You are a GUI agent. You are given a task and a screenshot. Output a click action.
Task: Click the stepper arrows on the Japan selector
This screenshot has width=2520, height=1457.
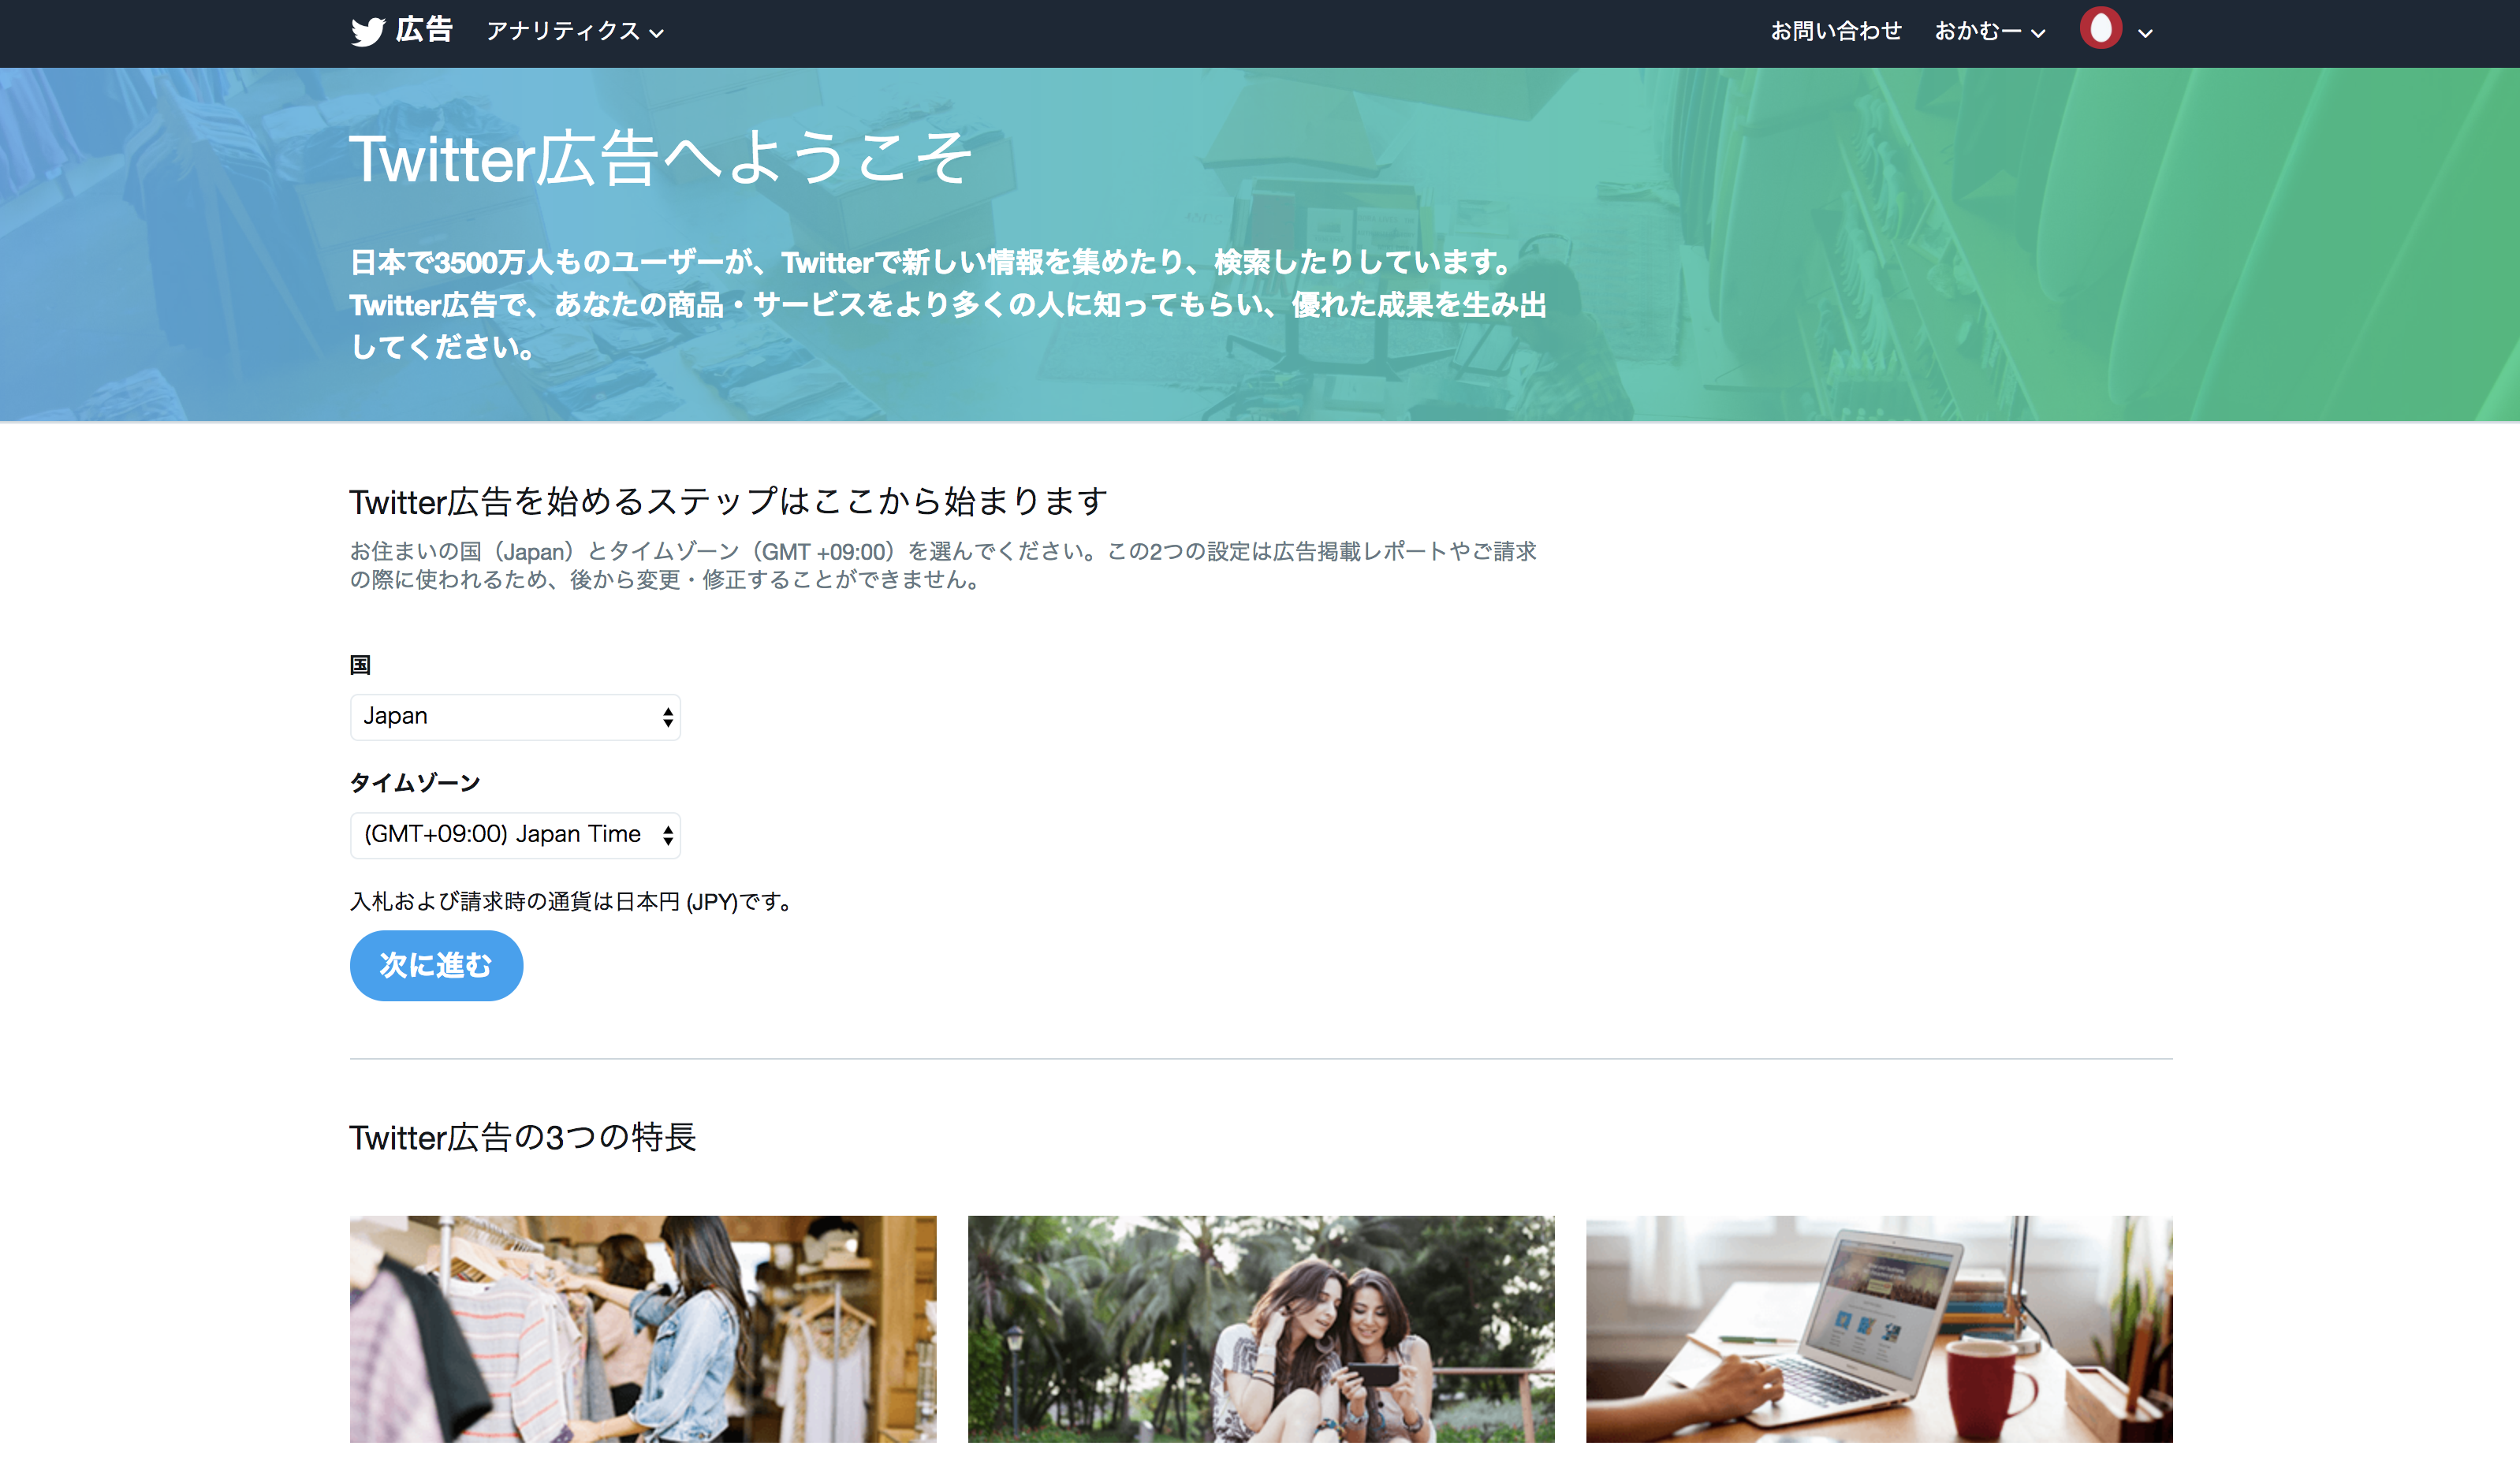click(x=666, y=717)
